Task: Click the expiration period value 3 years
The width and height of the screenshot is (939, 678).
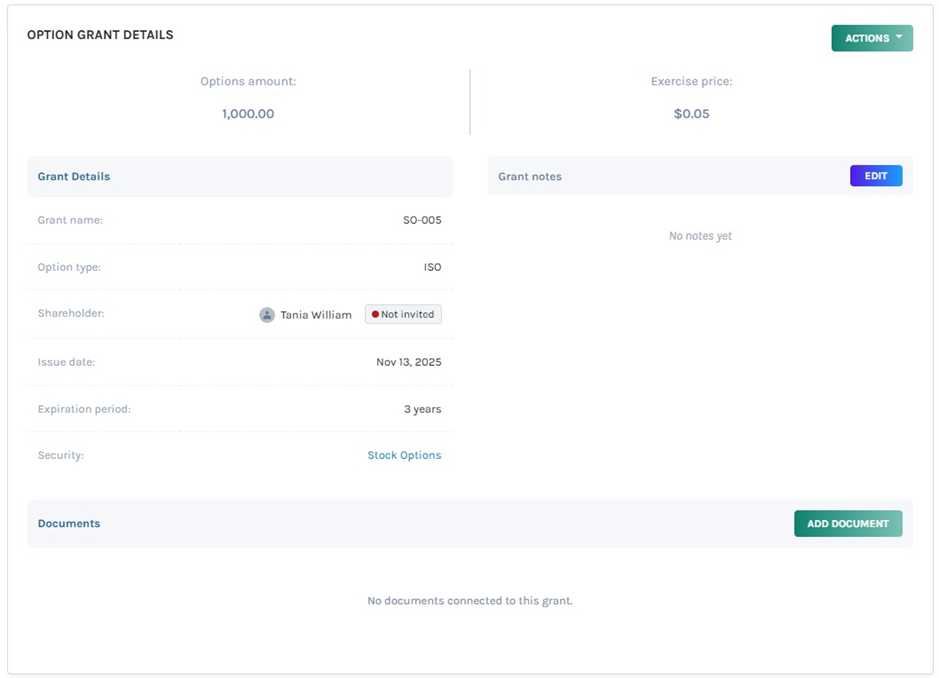Action: point(422,409)
